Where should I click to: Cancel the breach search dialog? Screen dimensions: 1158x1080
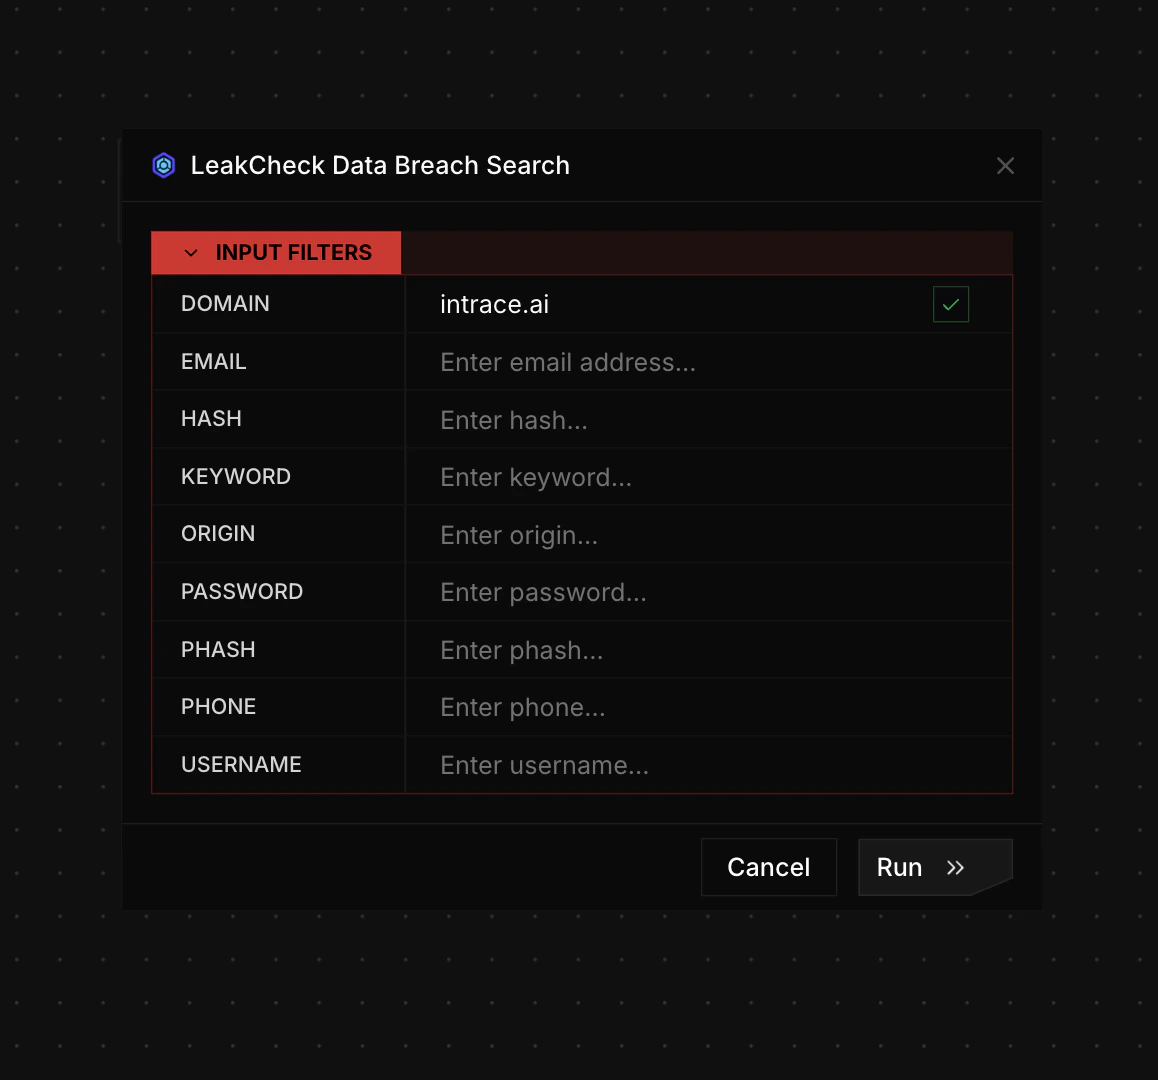pos(769,867)
